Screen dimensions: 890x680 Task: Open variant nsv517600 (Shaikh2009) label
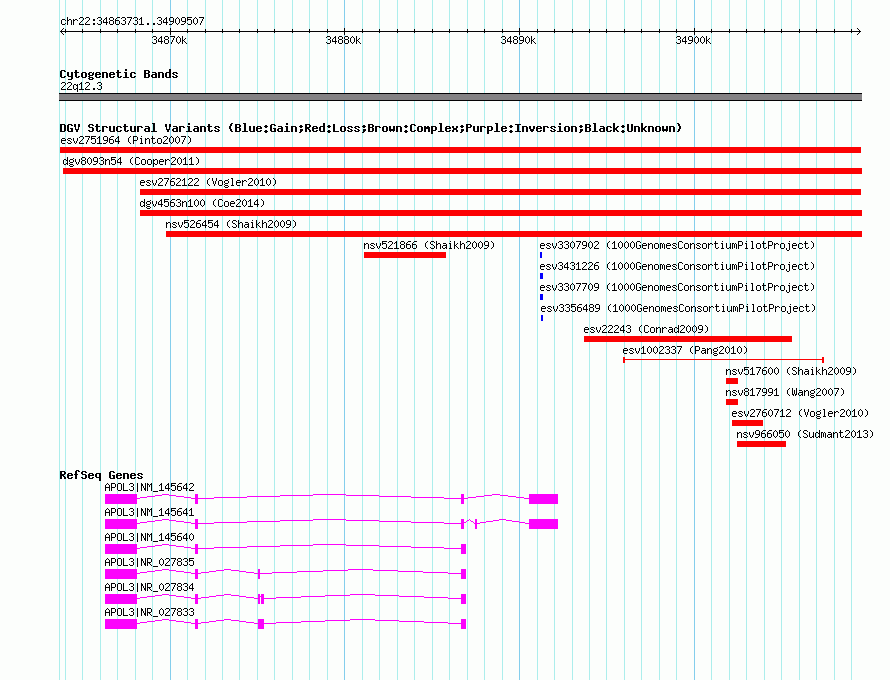tap(791, 371)
